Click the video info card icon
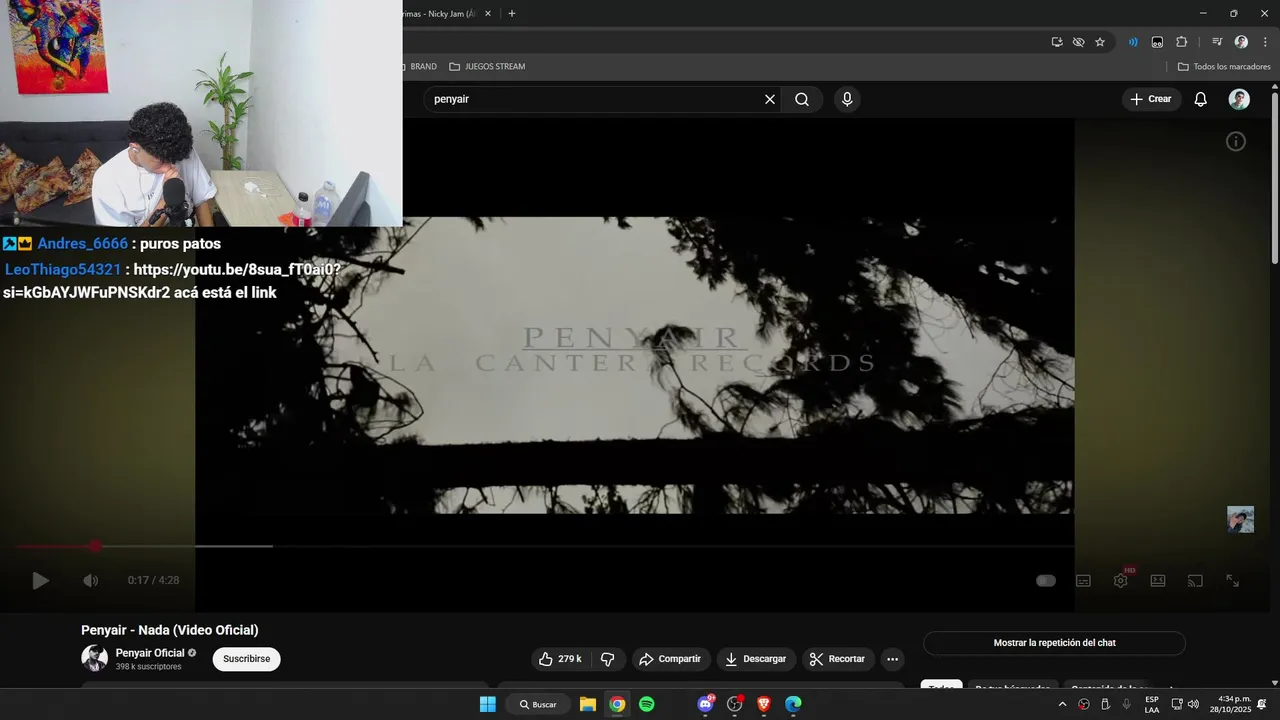This screenshot has width=1280, height=720. pyautogui.click(x=1236, y=142)
